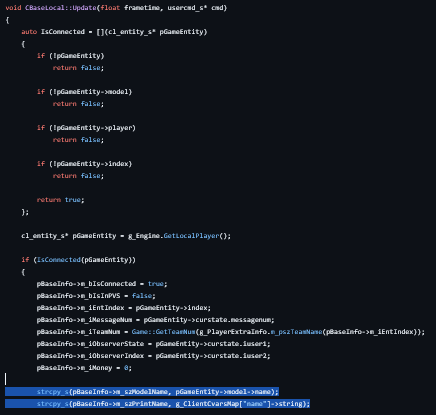The image size is (436, 415).
Task: Click 'm_szPrintName' in the second strcpy_s call
Action: [141, 404]
